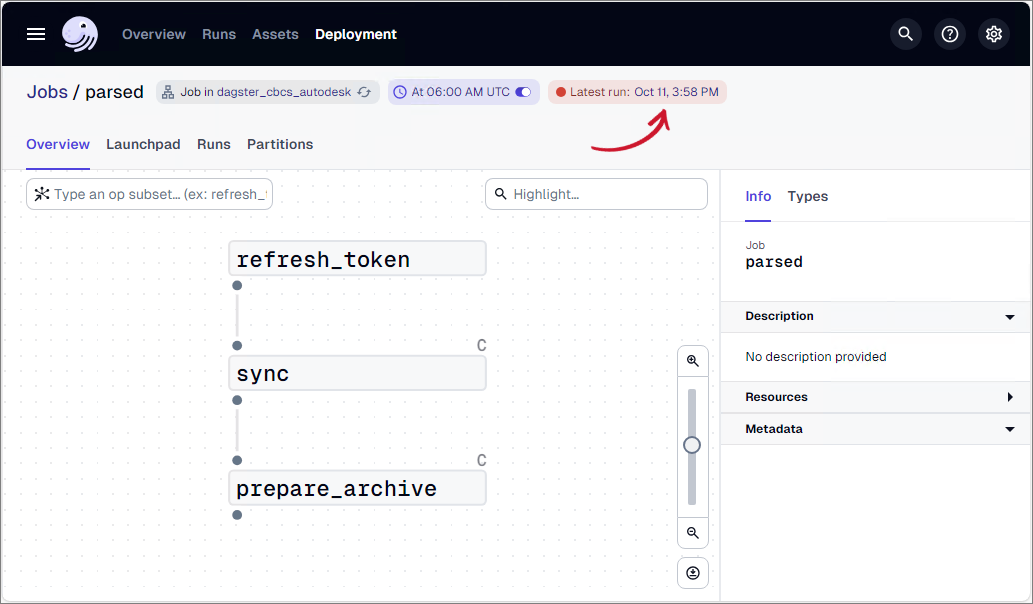This screenshot has height=604, width=1033.
Task: Click the Dagster octopus logo
Action: click(80, 34)
